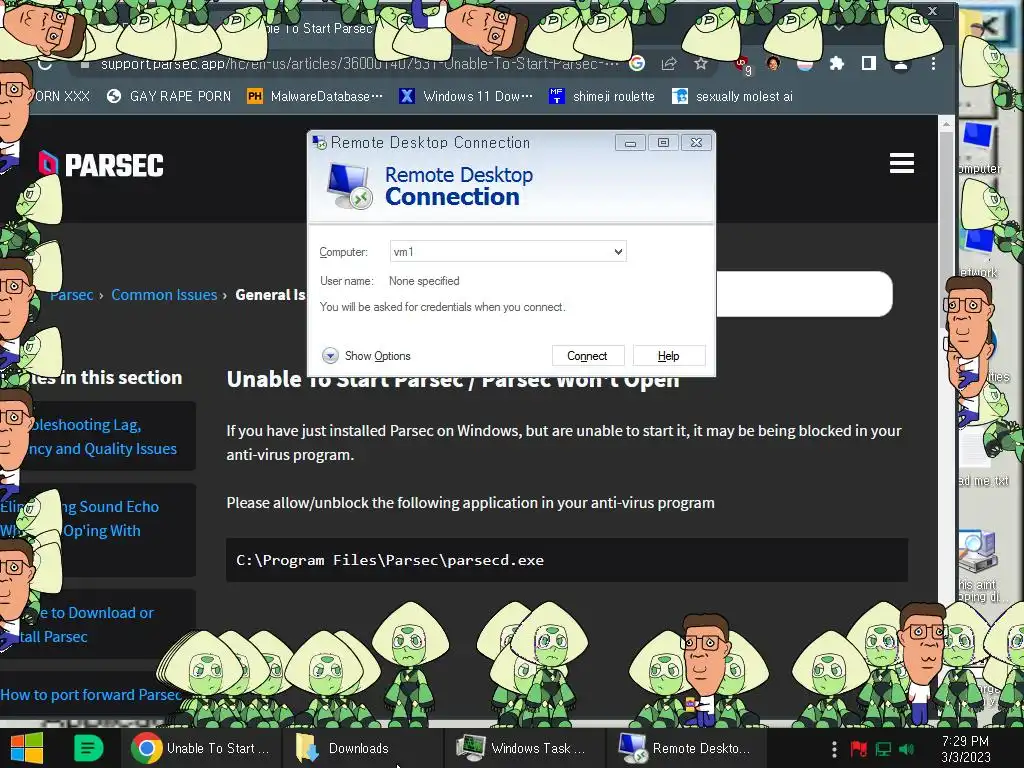Click the round avatar extension icon
The image size is (1024, 768).
773,63
